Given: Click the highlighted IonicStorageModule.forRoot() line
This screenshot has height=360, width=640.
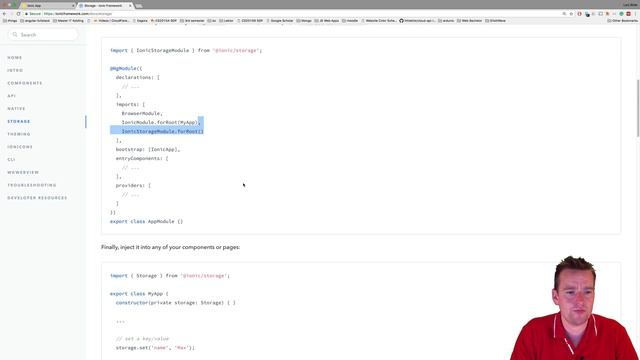Looking at the screenshot, I should point(162,131).
